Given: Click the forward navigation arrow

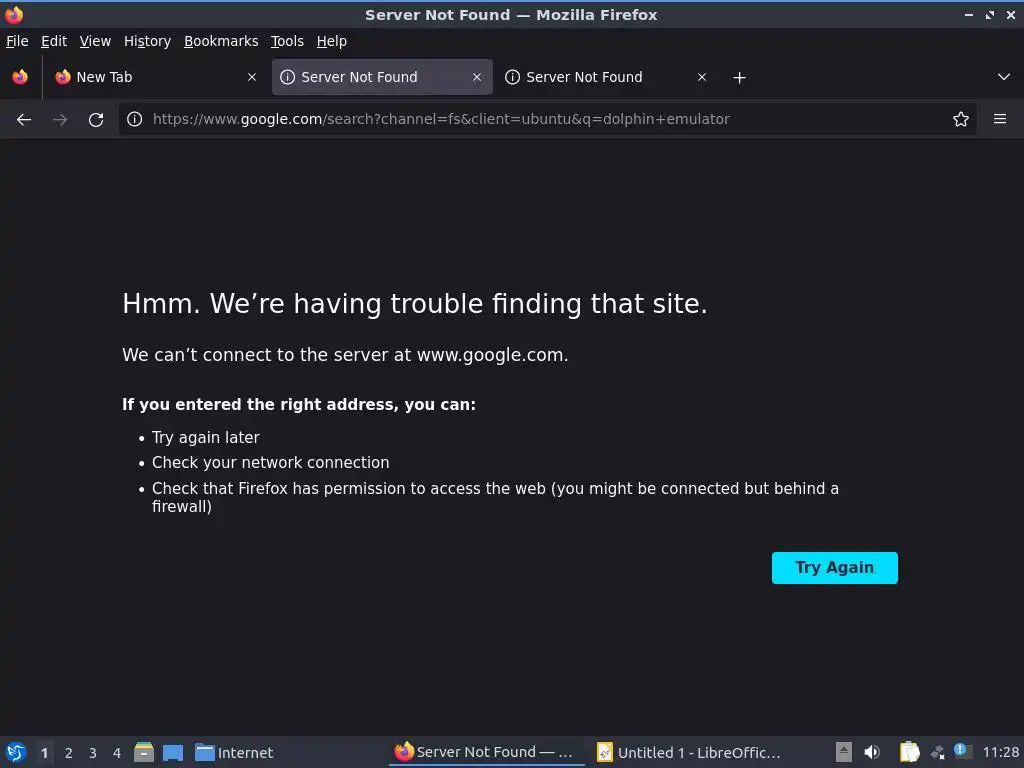Looking at the screenshot, I should (59, 120).
